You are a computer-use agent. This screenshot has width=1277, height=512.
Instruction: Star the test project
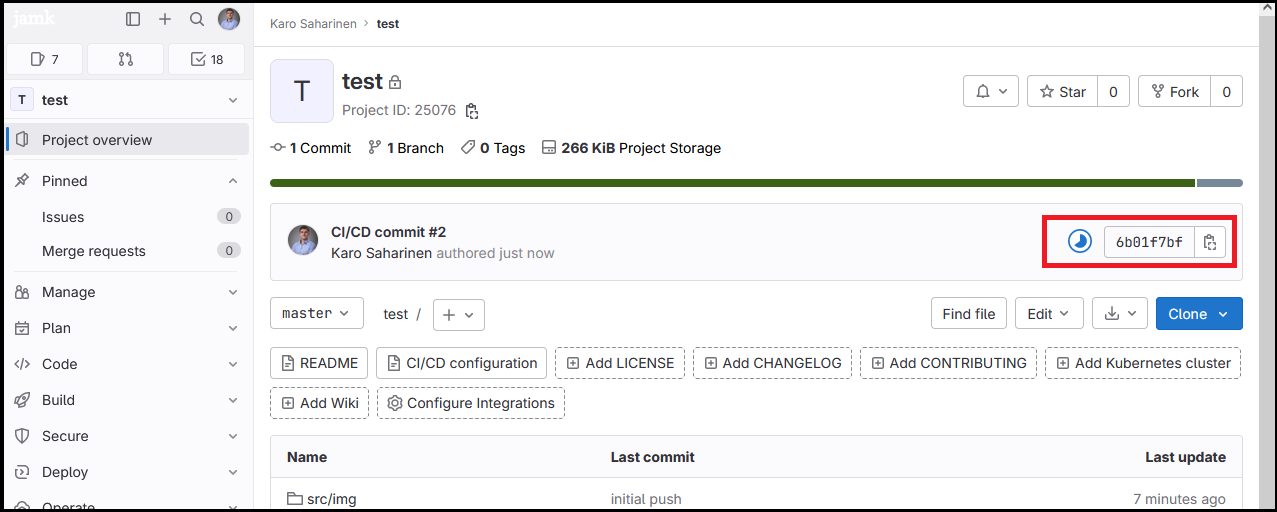pyautogui.click(x=1062, y=92)
